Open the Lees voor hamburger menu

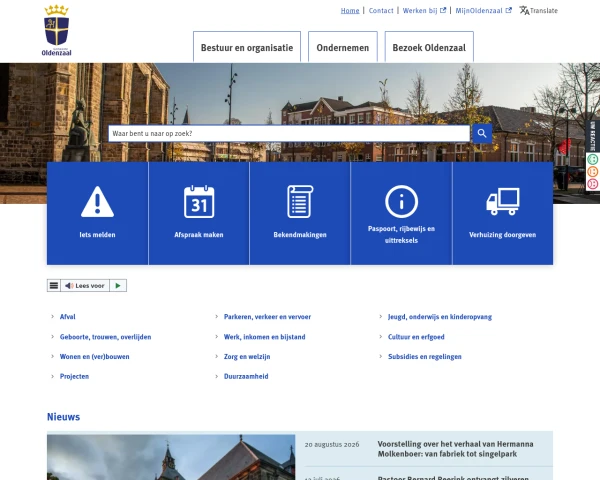tap(54, 286)
